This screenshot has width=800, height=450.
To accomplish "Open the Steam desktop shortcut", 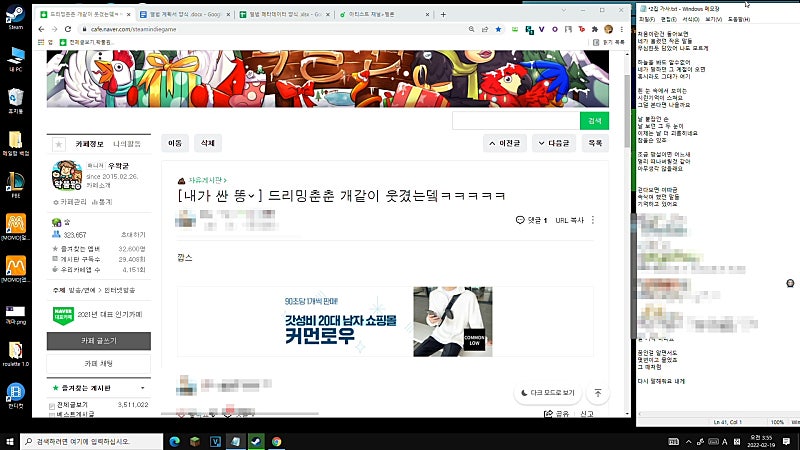I will pos(15,17).
